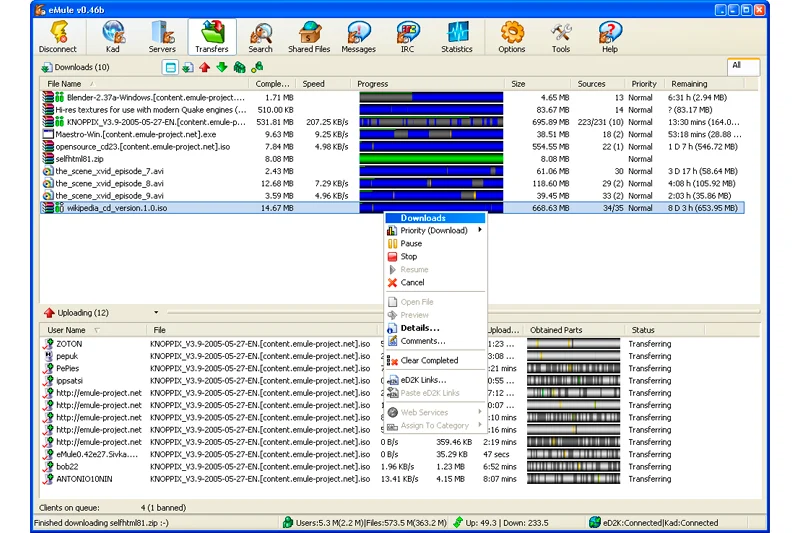Screen dimensions: 797x533
Task: Open the IRC chat panel
Action: point(407,37)
